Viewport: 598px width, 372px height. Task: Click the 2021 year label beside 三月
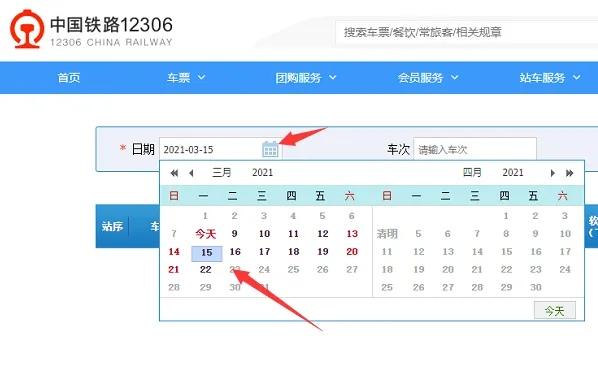pyautogui.click(x=262, y=173)
